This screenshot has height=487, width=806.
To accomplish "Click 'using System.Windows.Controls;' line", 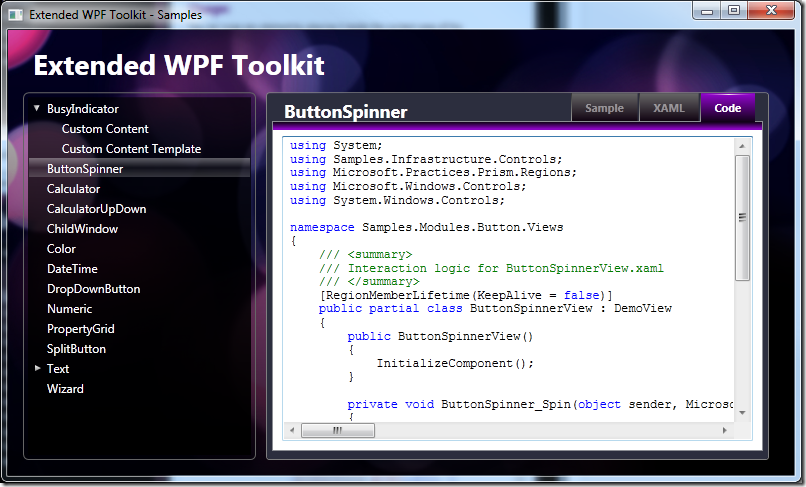I will pos(397,200).
